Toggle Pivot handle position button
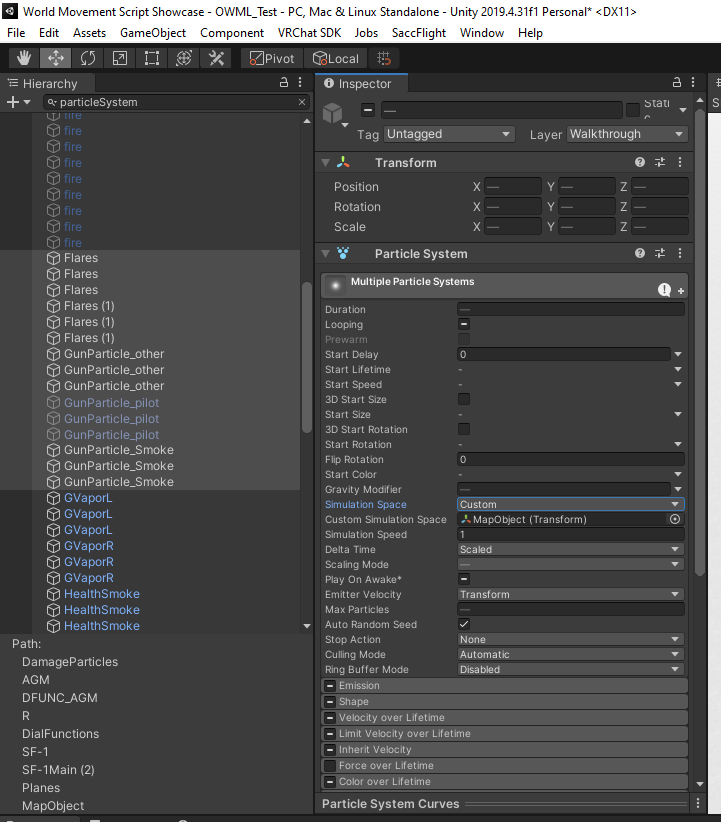Screen dimensions: 721x822 [x=272, y=58]
